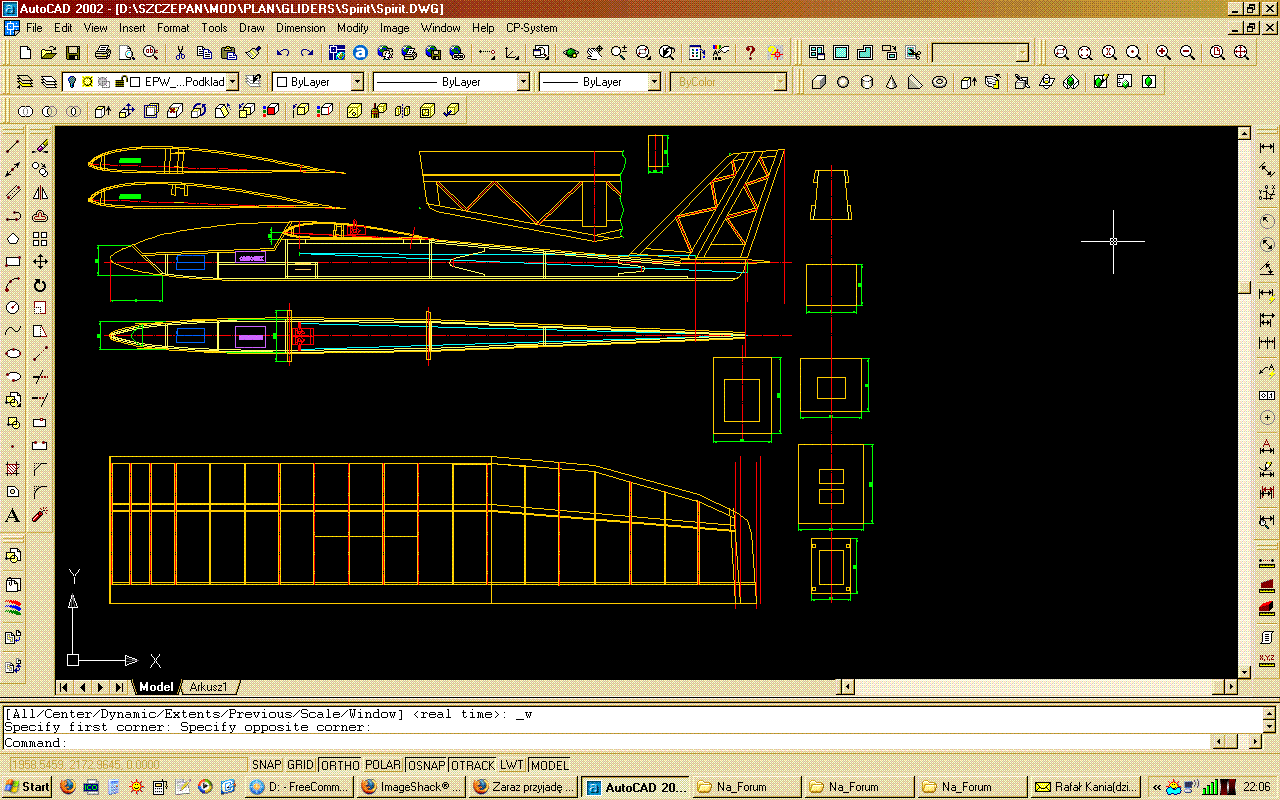
Task: Click the Print icon in the toolbar
Action: coord(102,53)
